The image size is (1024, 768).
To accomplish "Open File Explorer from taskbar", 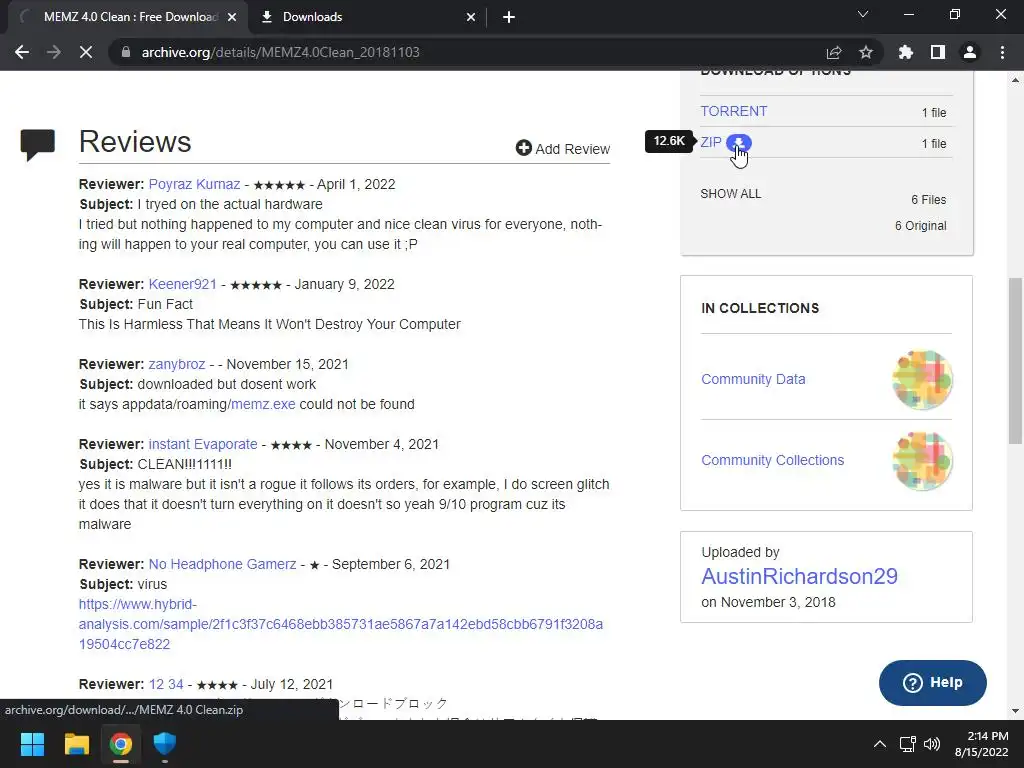I will (x=76, y=744).
